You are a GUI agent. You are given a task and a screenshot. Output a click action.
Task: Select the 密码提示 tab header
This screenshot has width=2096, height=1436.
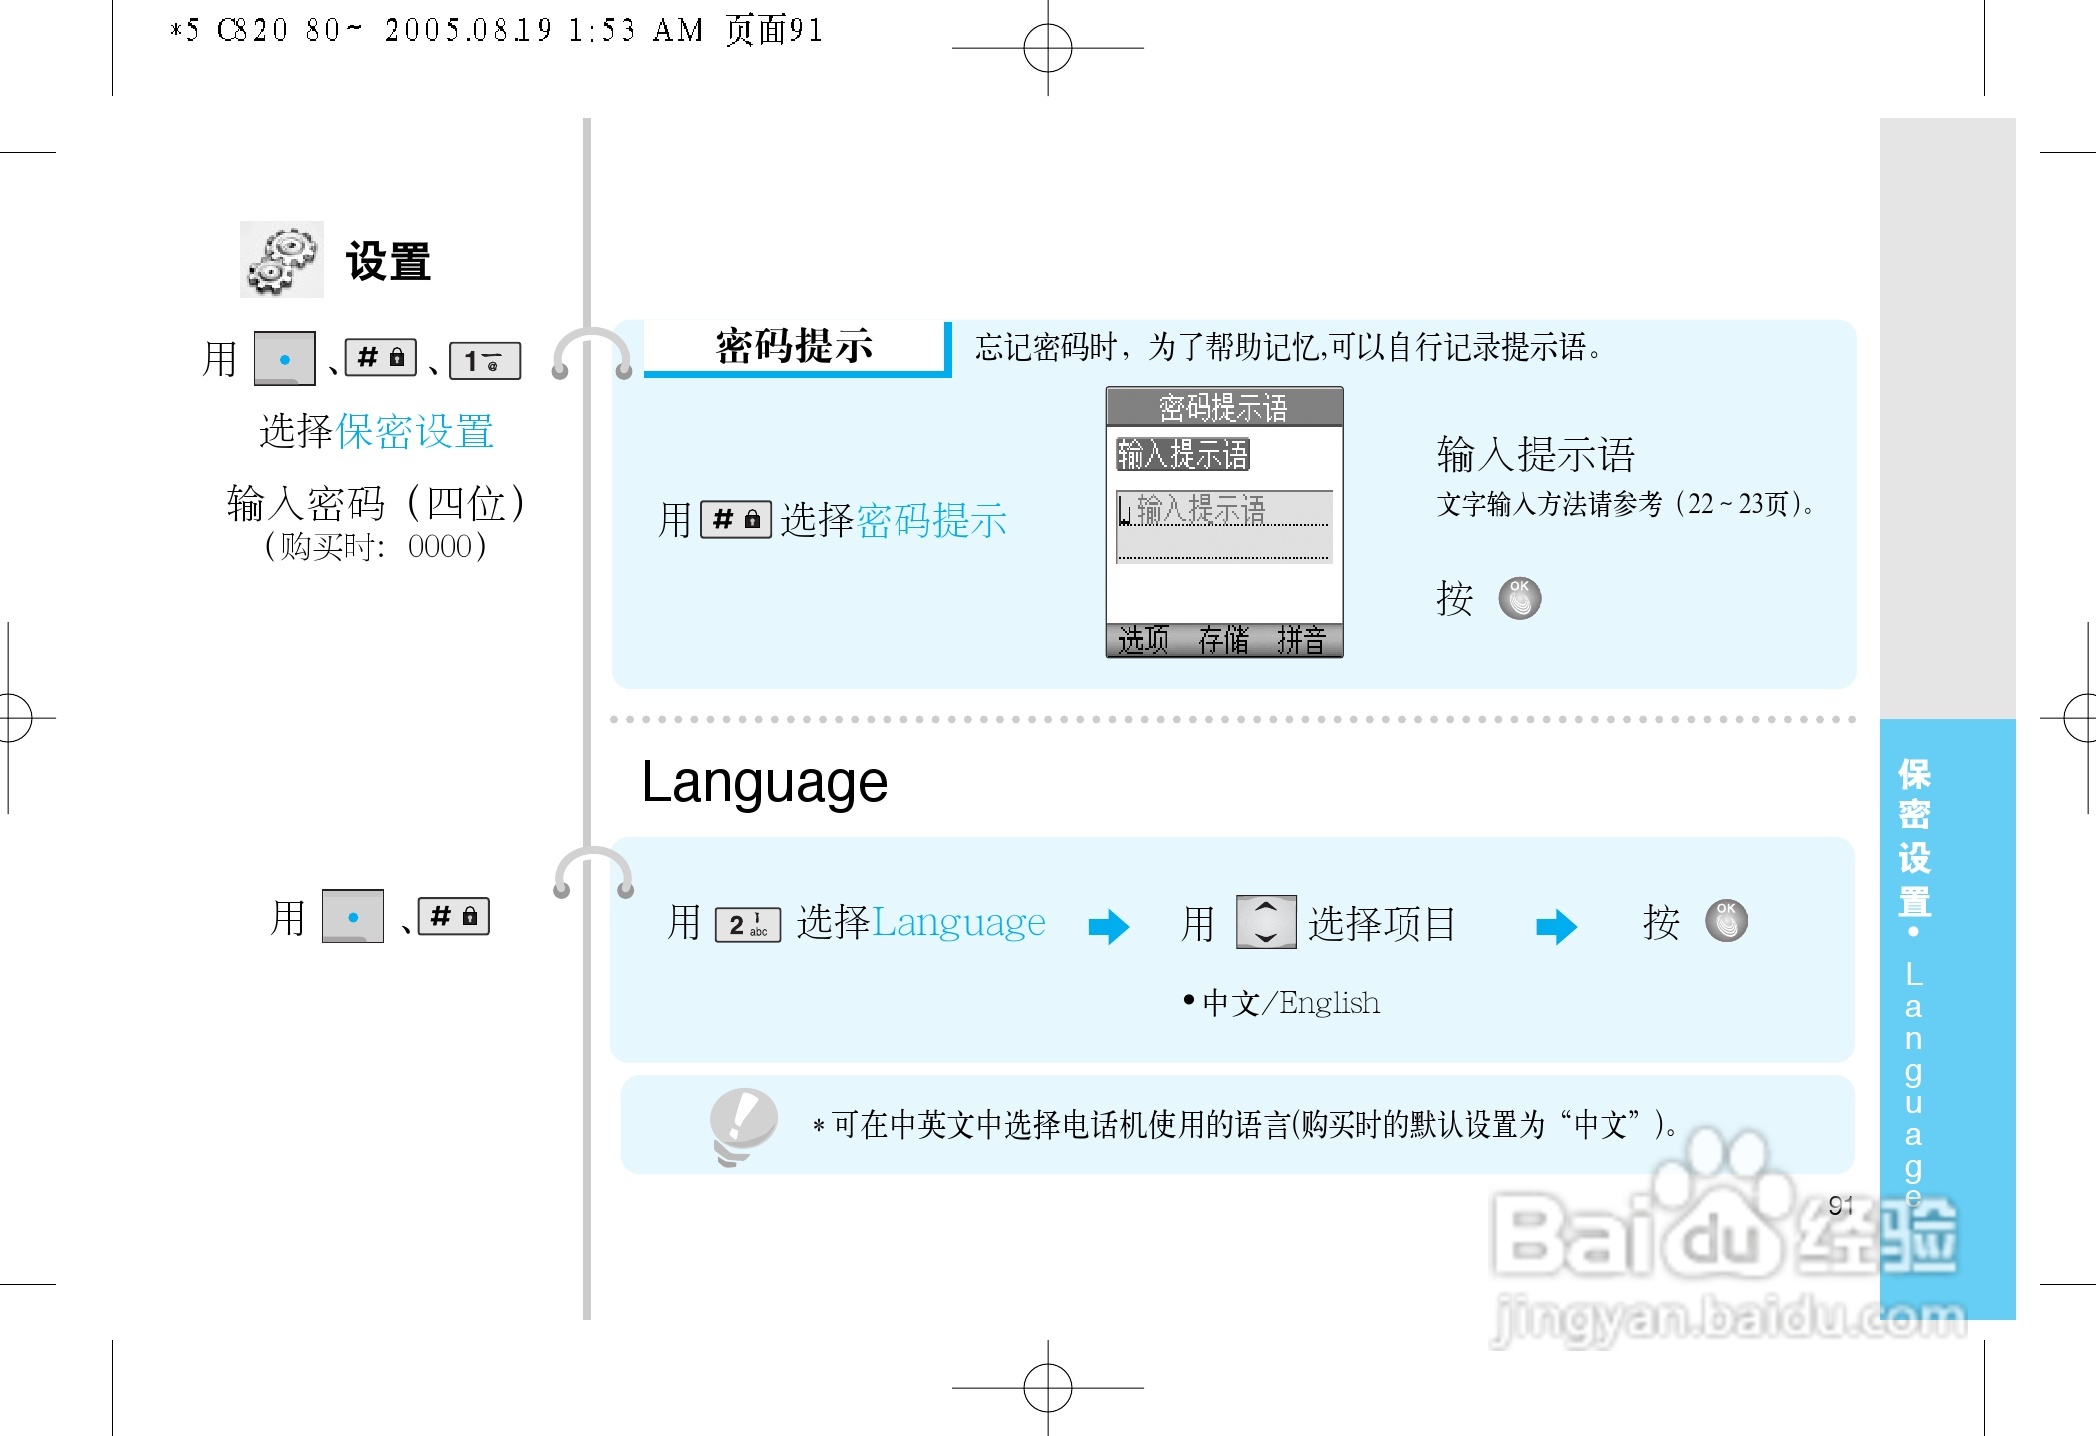pos(795,347)
